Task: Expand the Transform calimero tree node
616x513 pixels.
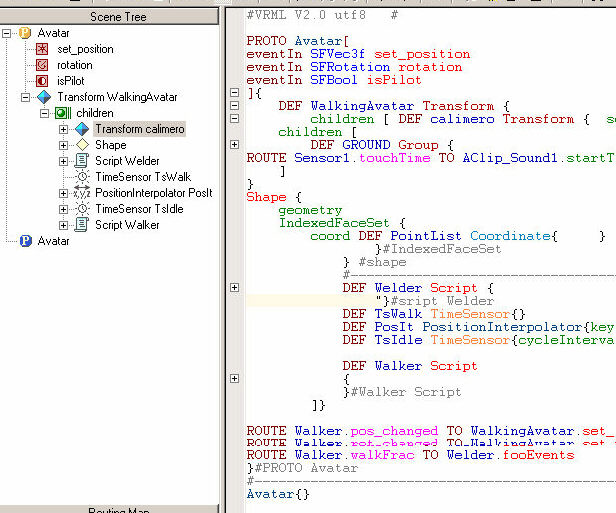Action: pos(63,129)
